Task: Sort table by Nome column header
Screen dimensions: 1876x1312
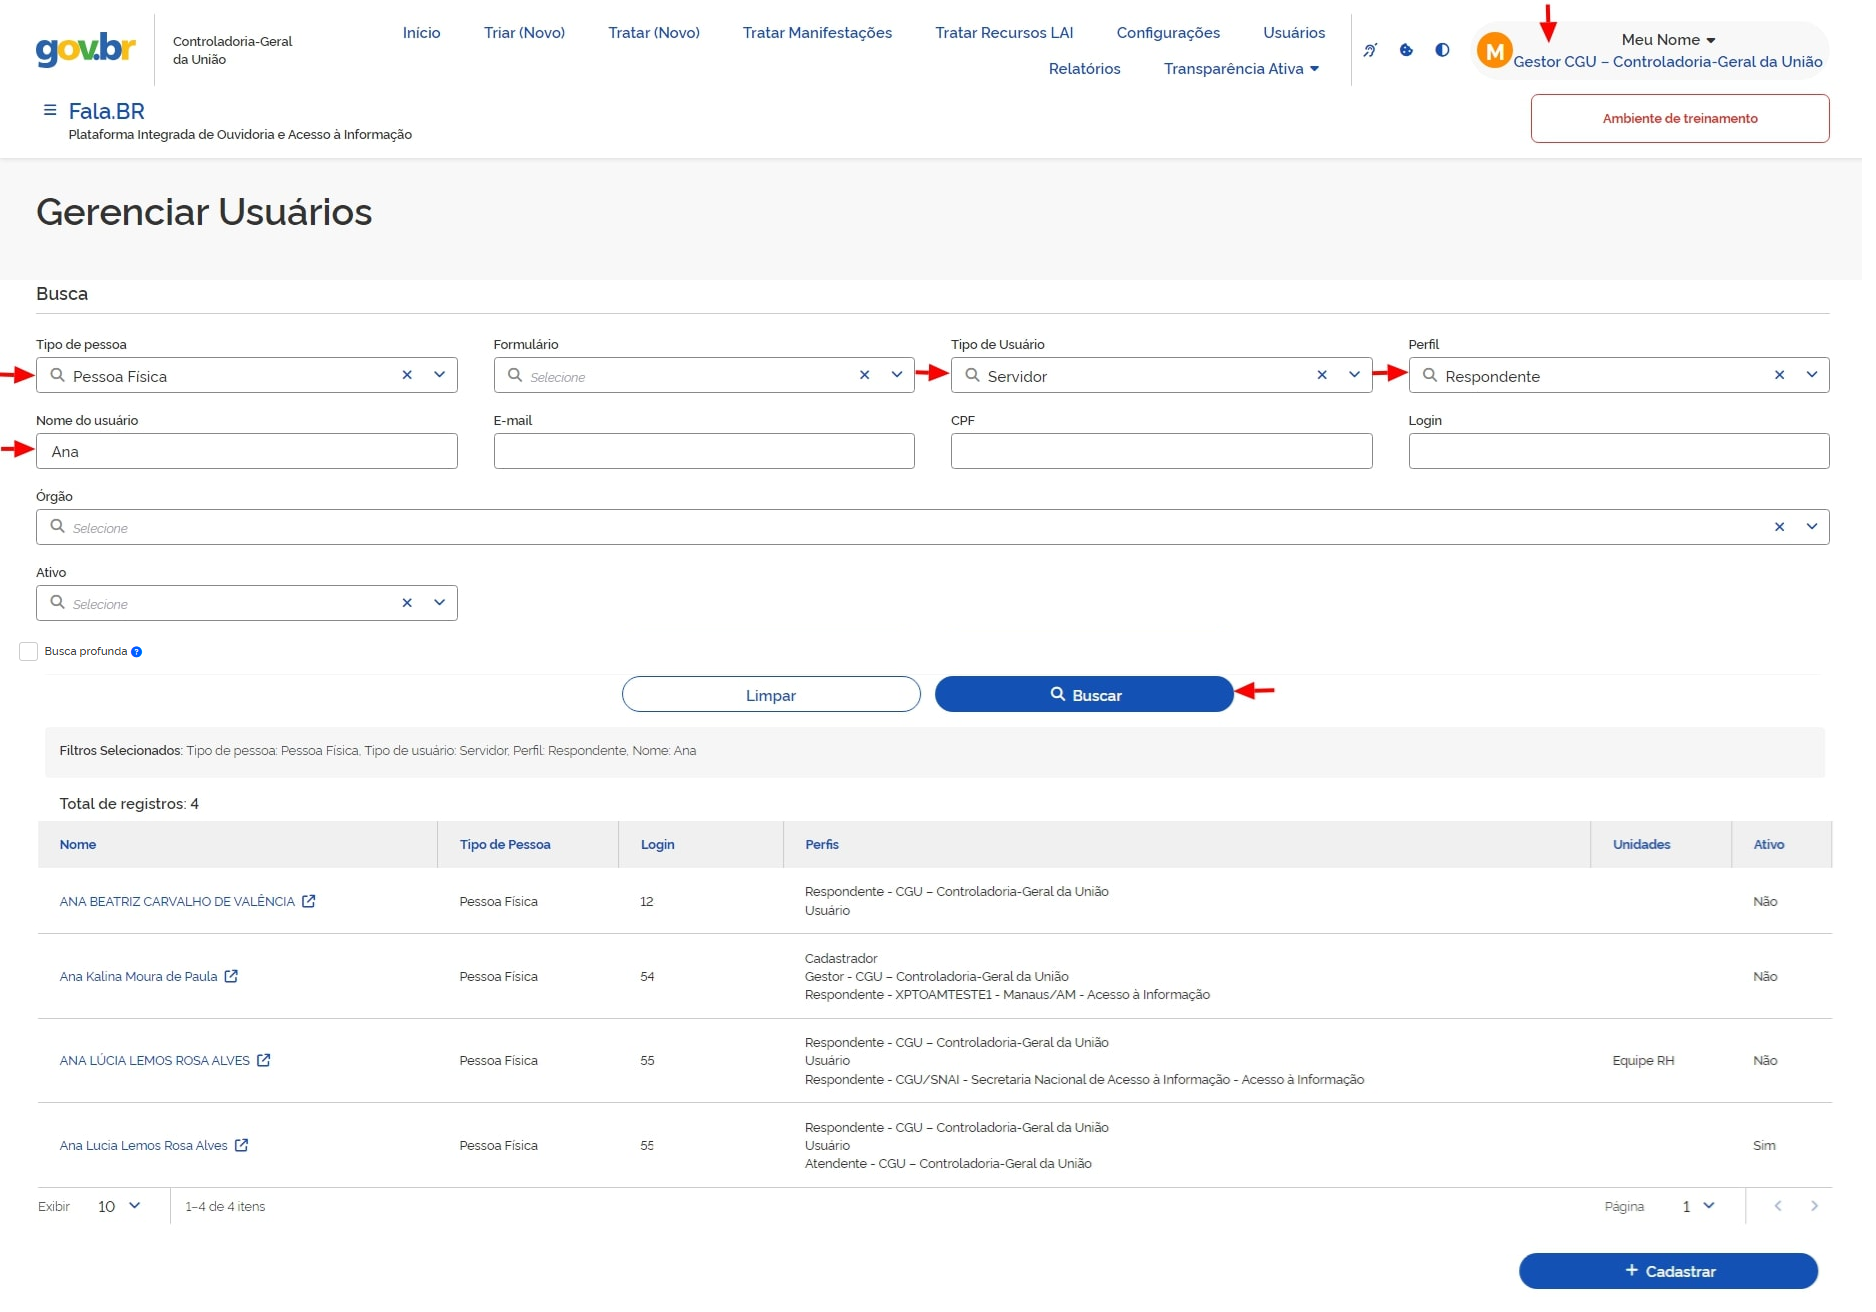Action: tap(78, 845)
